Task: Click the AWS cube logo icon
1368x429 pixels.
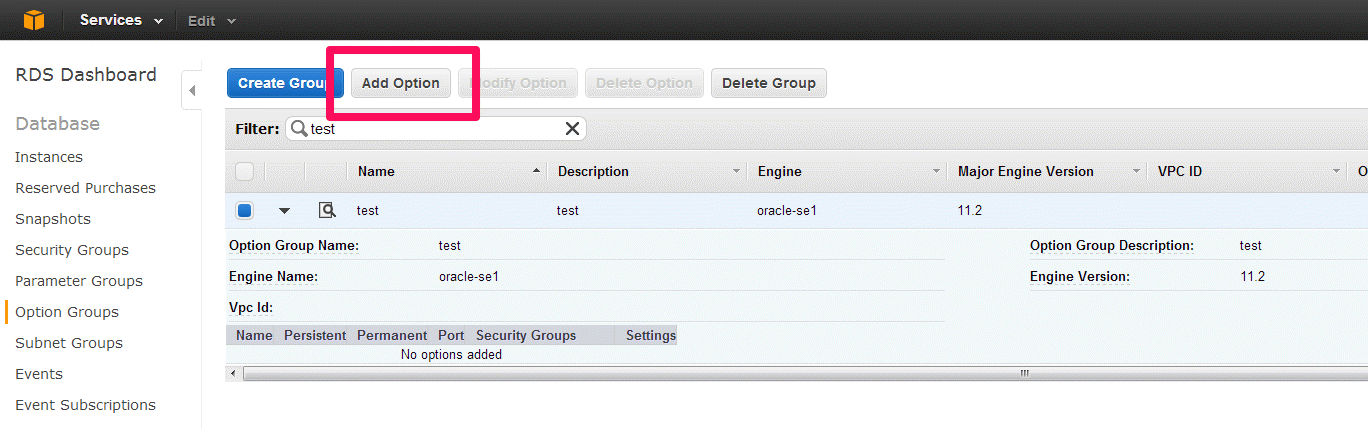Action: click(34, 20)
